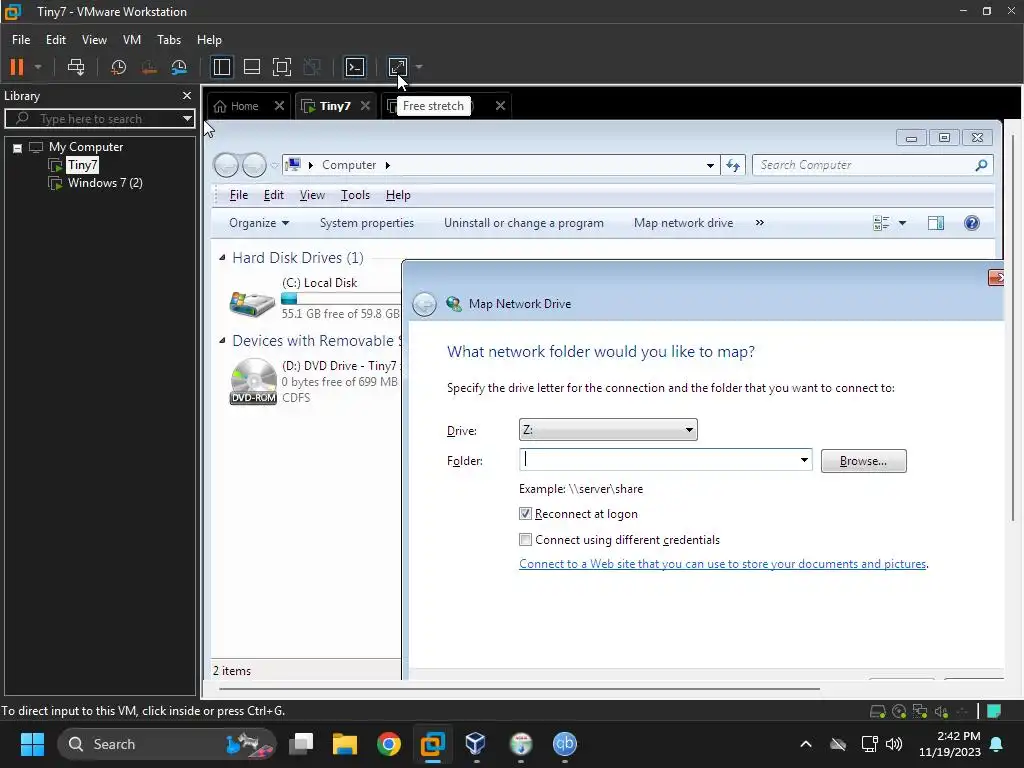The width and height of the screenshot is (1024, 768).
Task: Open the Explorer View menu
Action: pos(312,195)
